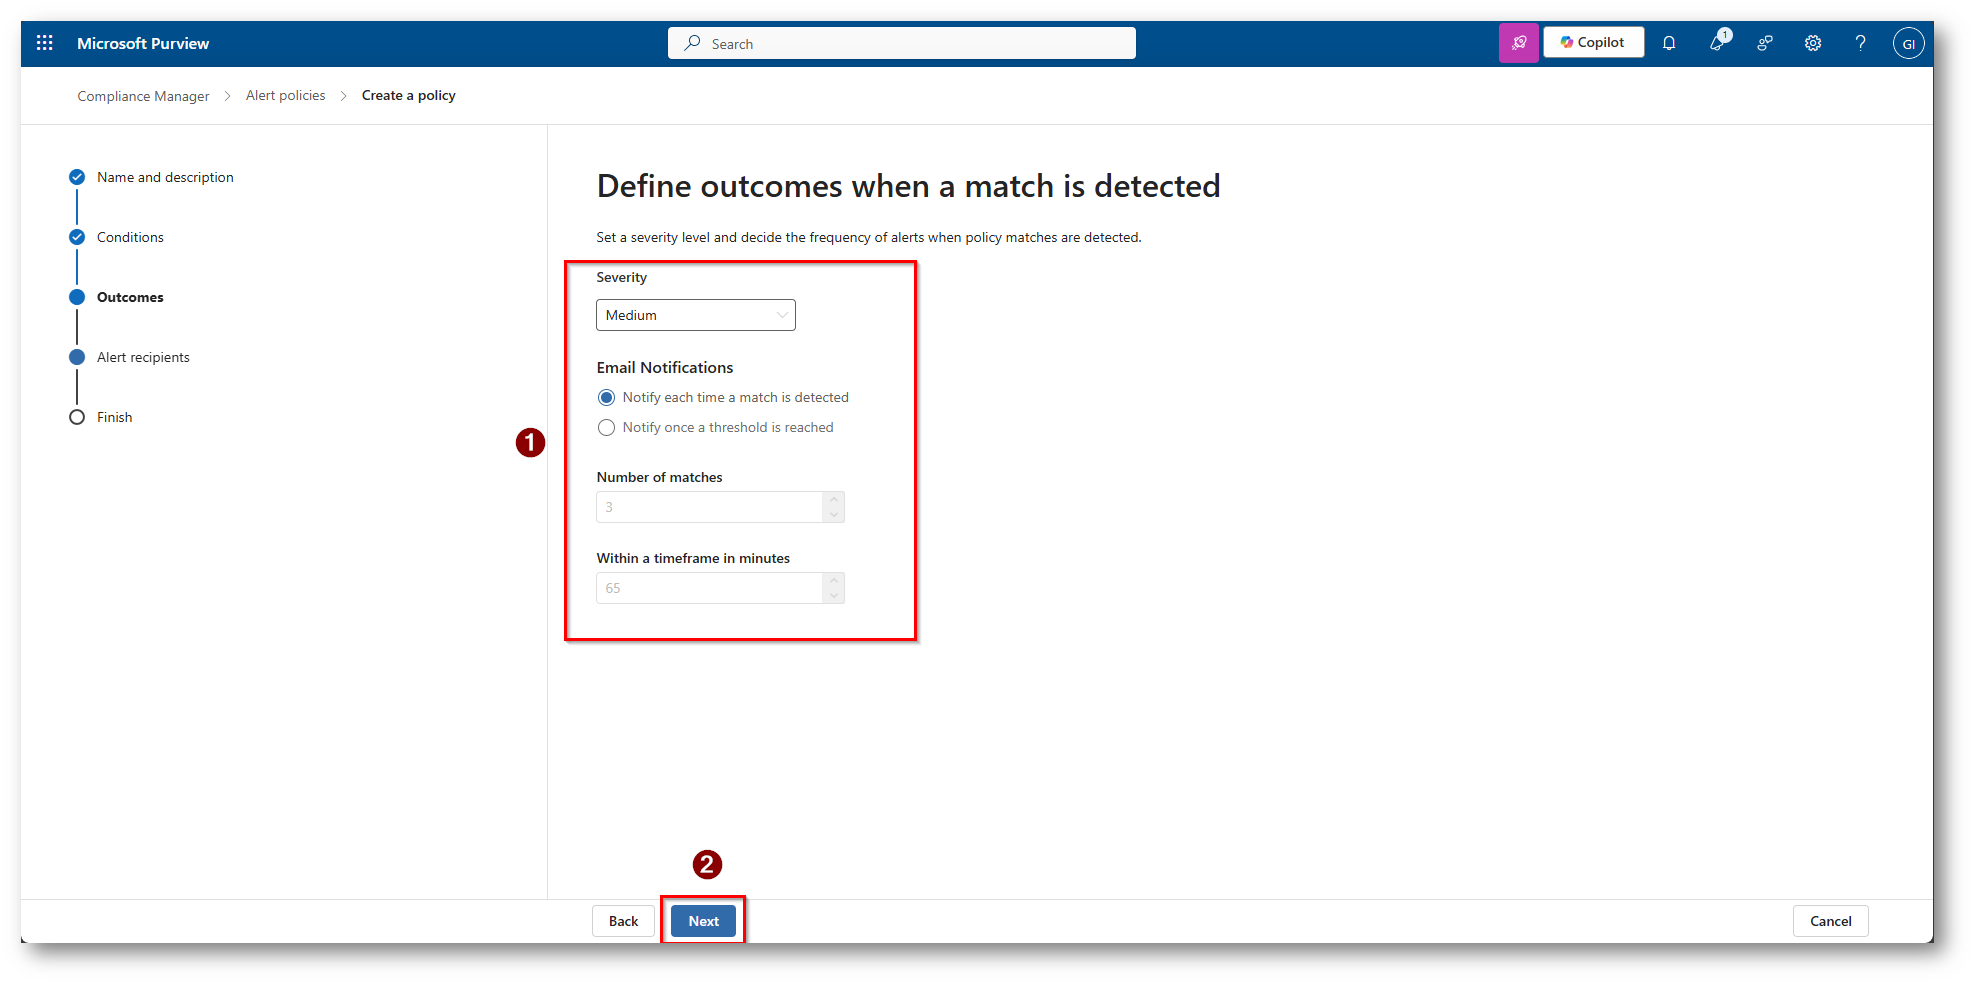
Task: Open the GI account avatar
Action: click(x=1908, y=43)
